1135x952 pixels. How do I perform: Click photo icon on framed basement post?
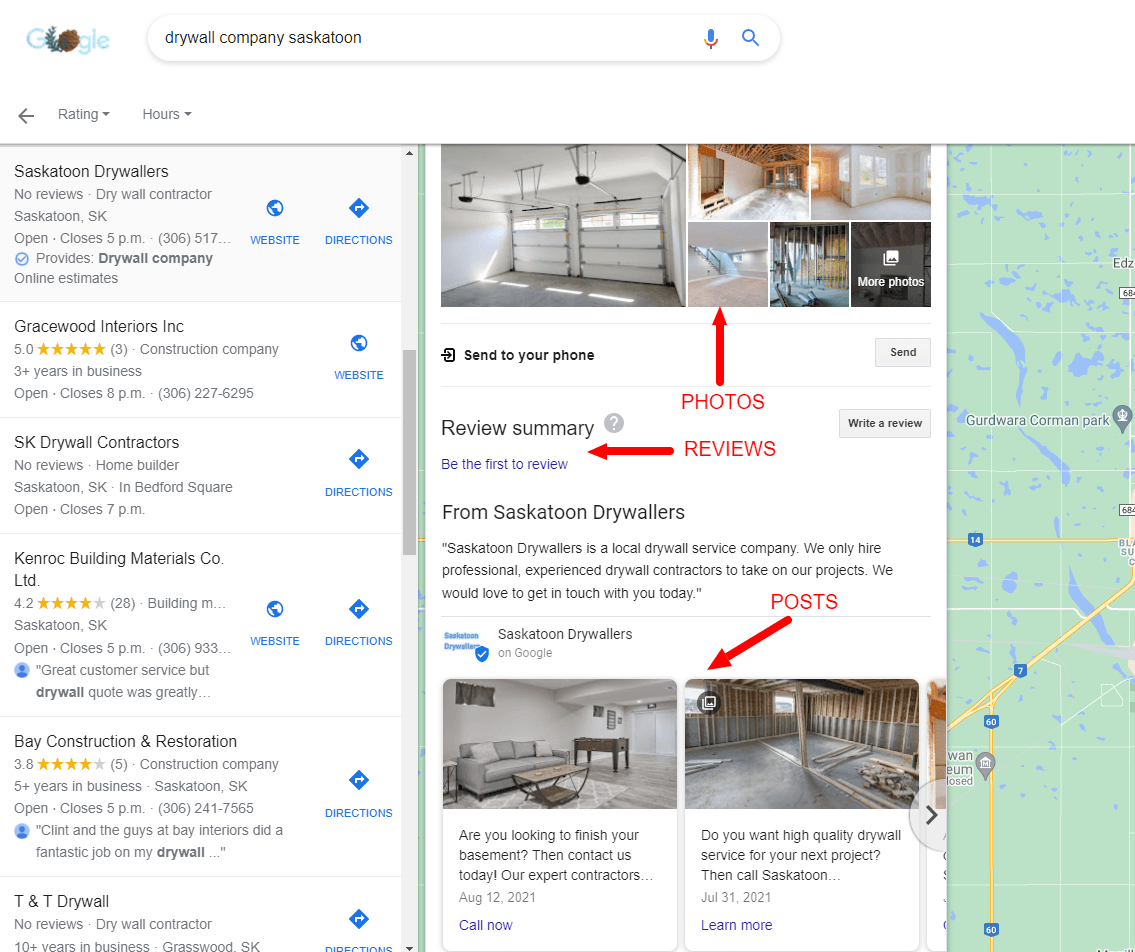click(x=709, y=702)
